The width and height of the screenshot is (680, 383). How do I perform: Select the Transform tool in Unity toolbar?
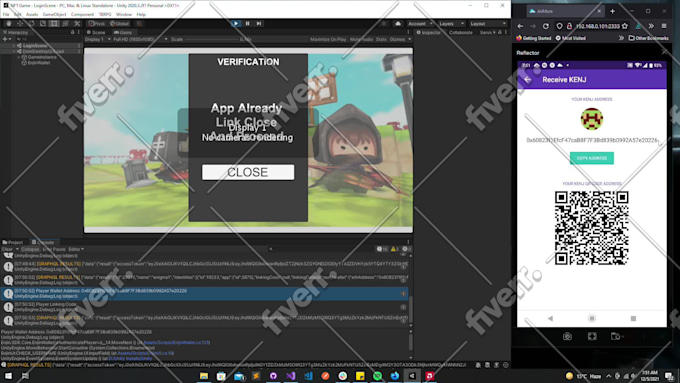pos(65,23)
